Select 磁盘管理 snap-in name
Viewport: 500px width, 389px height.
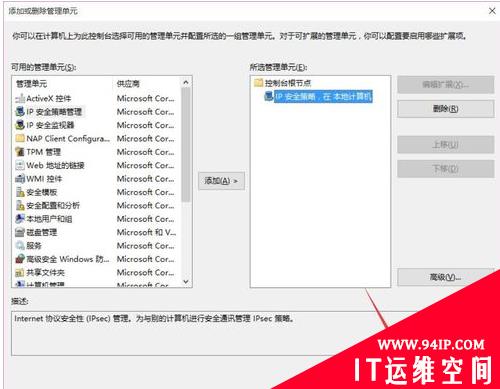[x=42, y=232]
